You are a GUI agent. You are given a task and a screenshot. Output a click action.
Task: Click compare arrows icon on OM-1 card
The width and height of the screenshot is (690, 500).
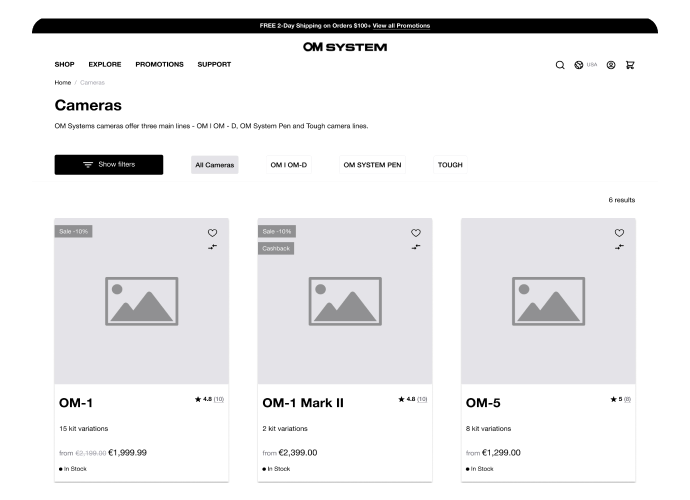click(x=213, y=247)
